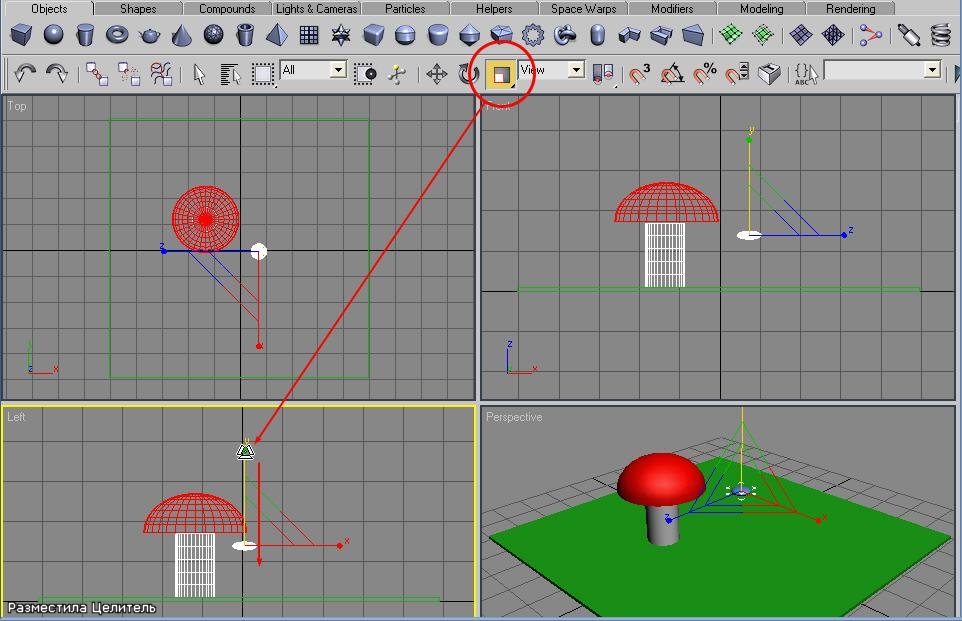Select the L-Ext extrusion icon
This screenshot has height=621, width=962.
coord(629,35)
